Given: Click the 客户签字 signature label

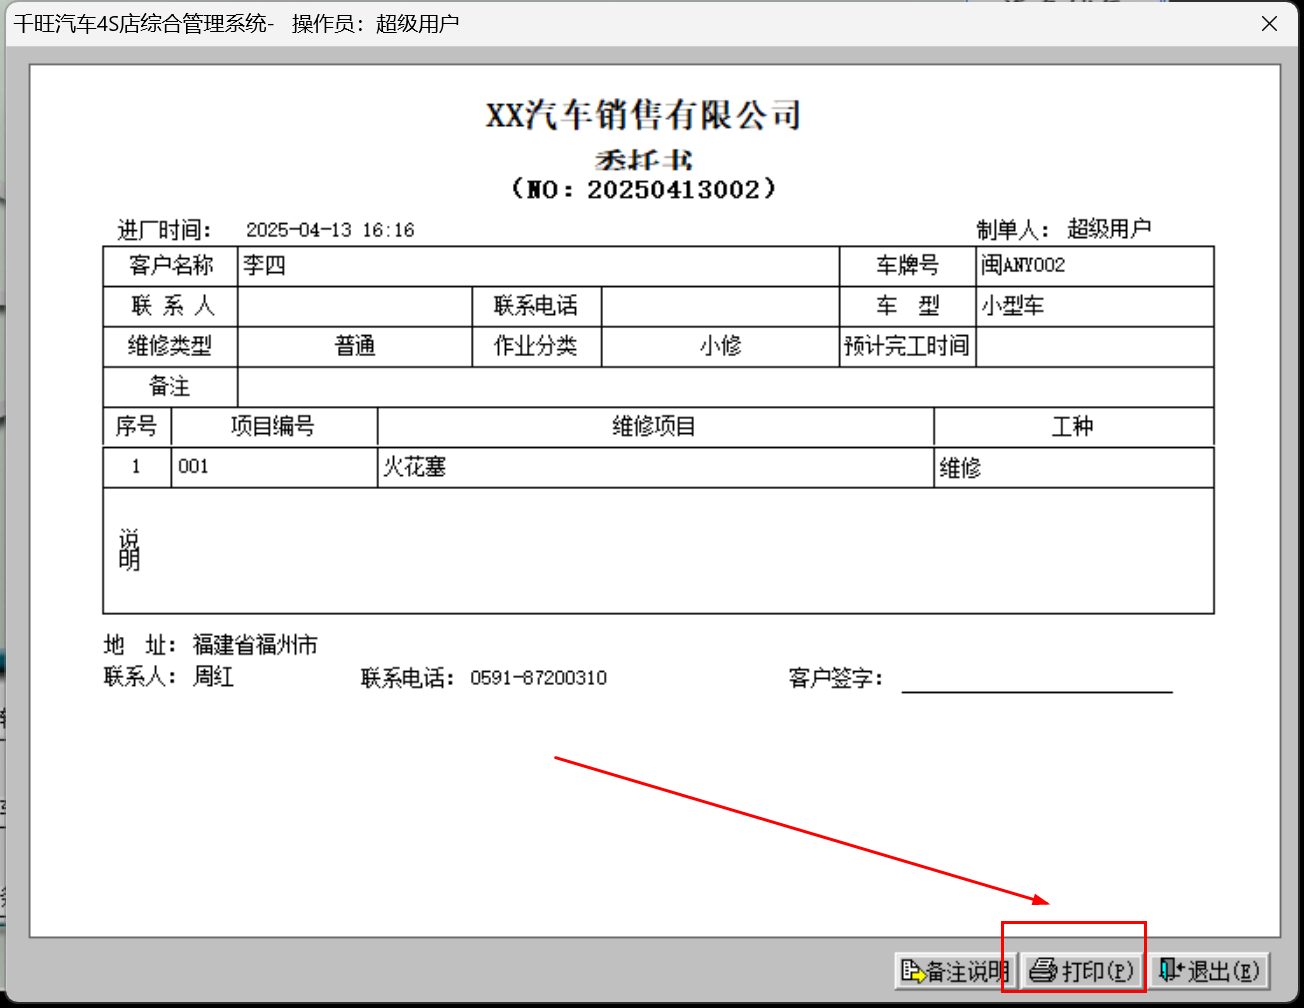Looking at the screenshot, I should (837, 678).
